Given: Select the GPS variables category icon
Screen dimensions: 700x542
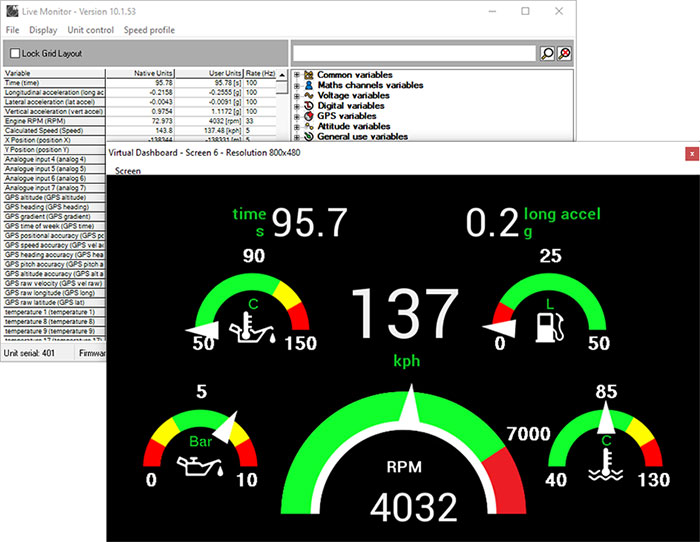Looking at the screenshot, I should (x=309, y=116).
